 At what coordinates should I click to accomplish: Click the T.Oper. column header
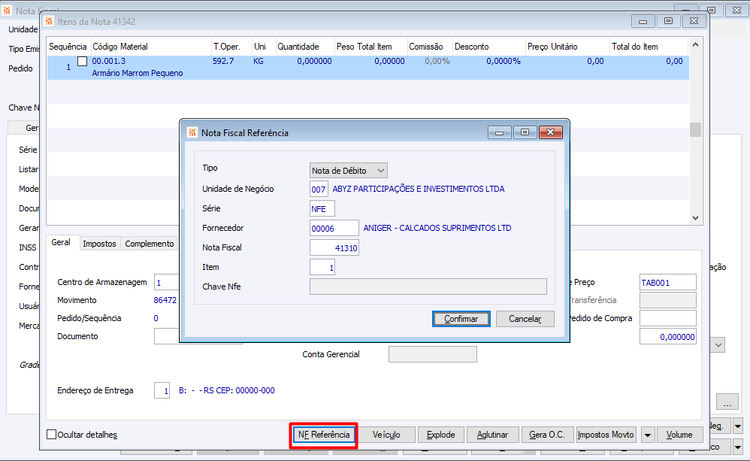tap(232, 46)
